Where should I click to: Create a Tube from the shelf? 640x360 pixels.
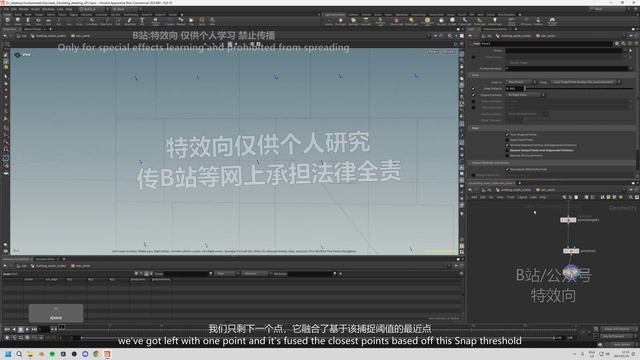click(28, 21)
